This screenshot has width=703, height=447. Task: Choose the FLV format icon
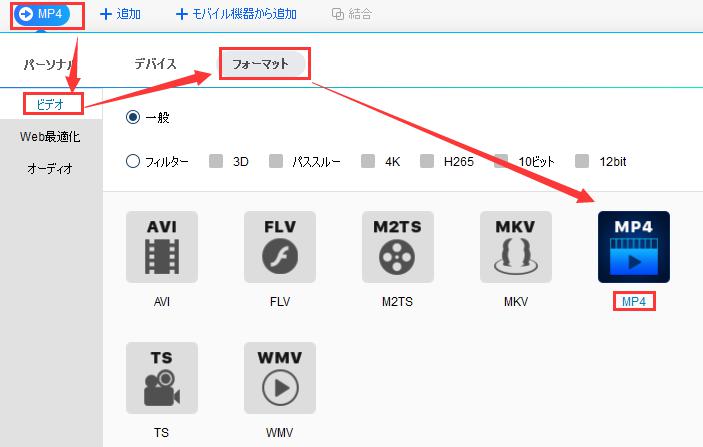[280, 247]
